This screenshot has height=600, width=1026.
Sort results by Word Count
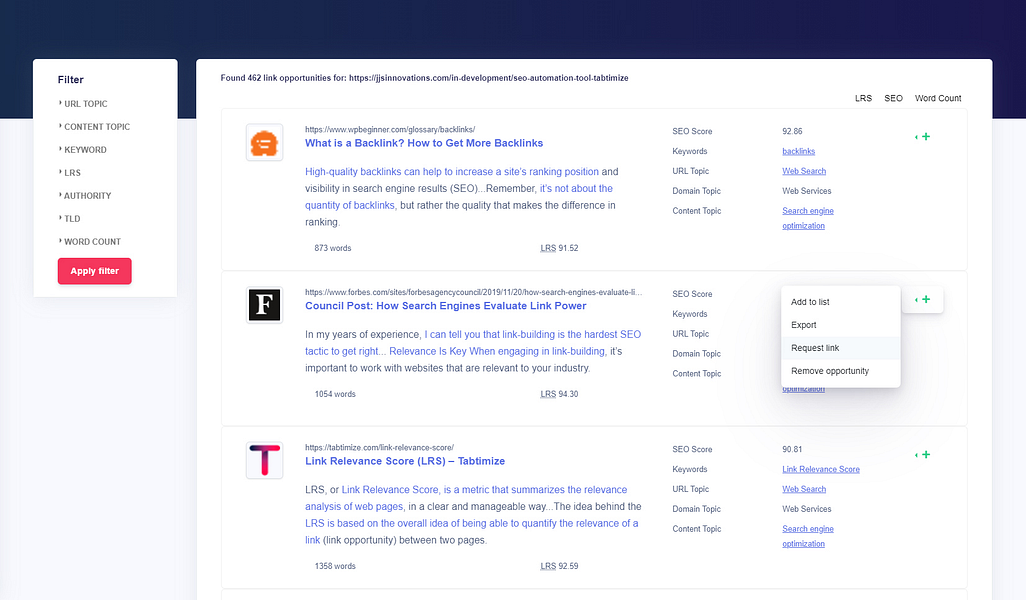[937, 98]
